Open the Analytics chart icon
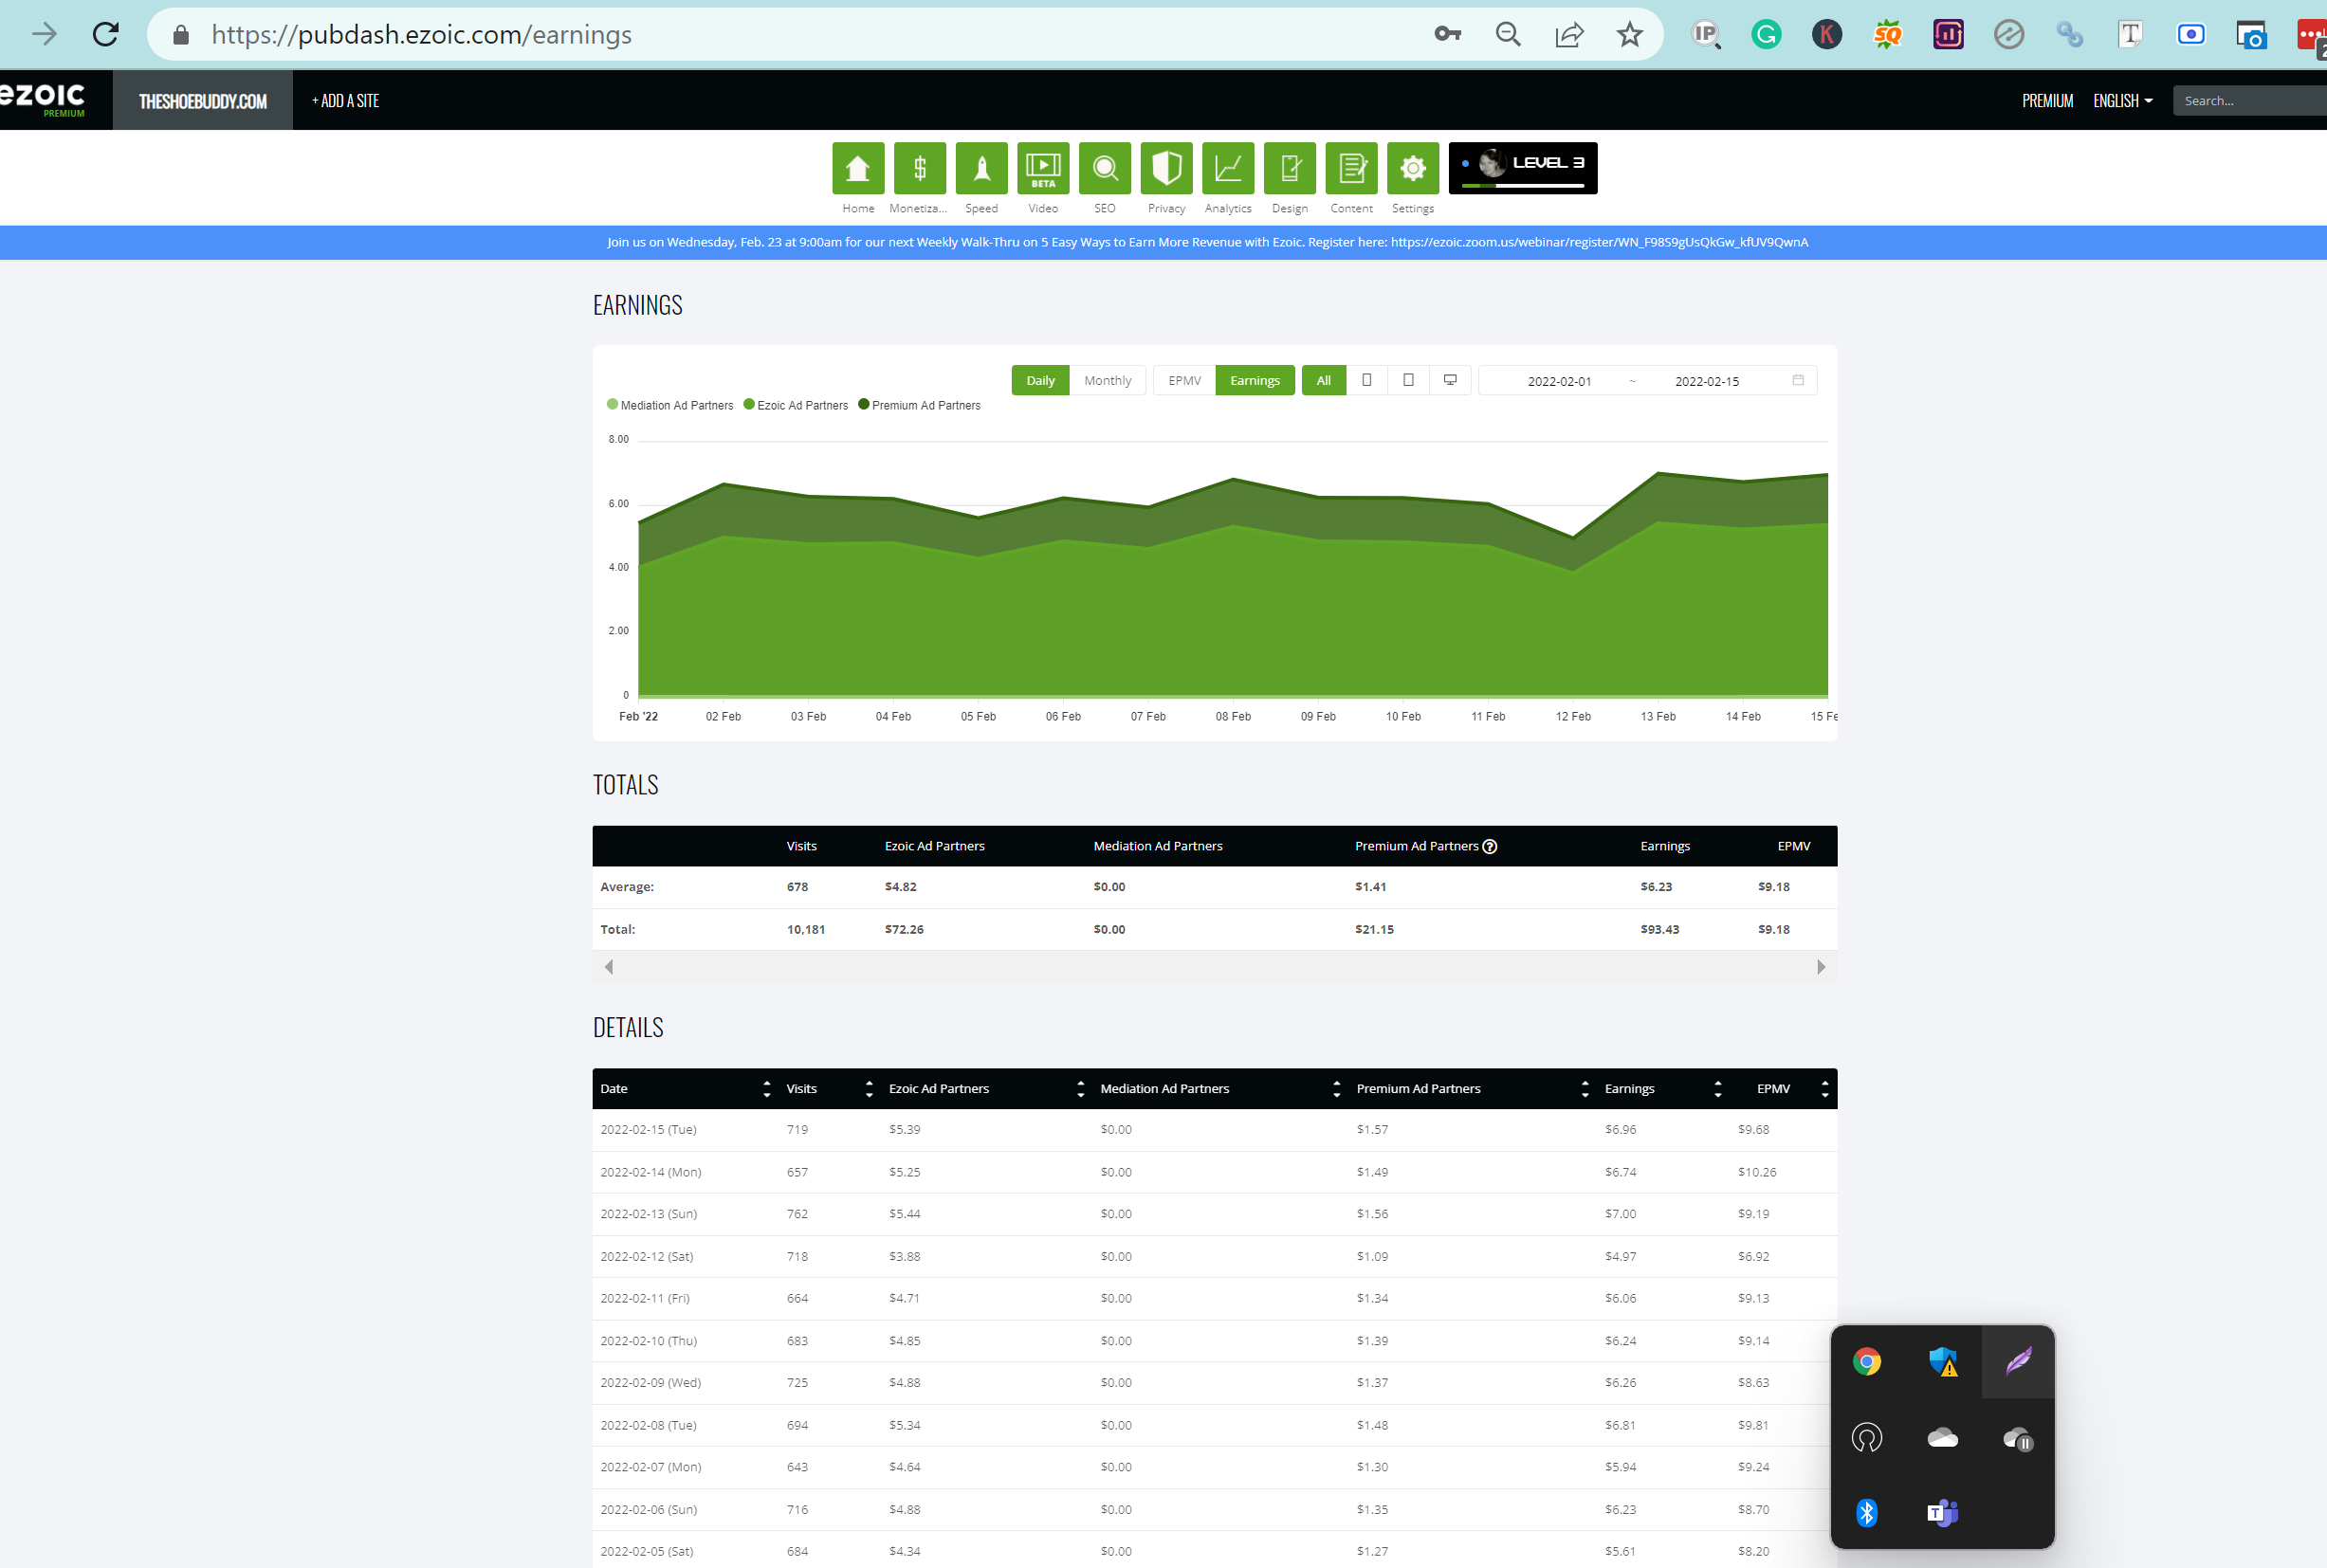 (1228, 167)
